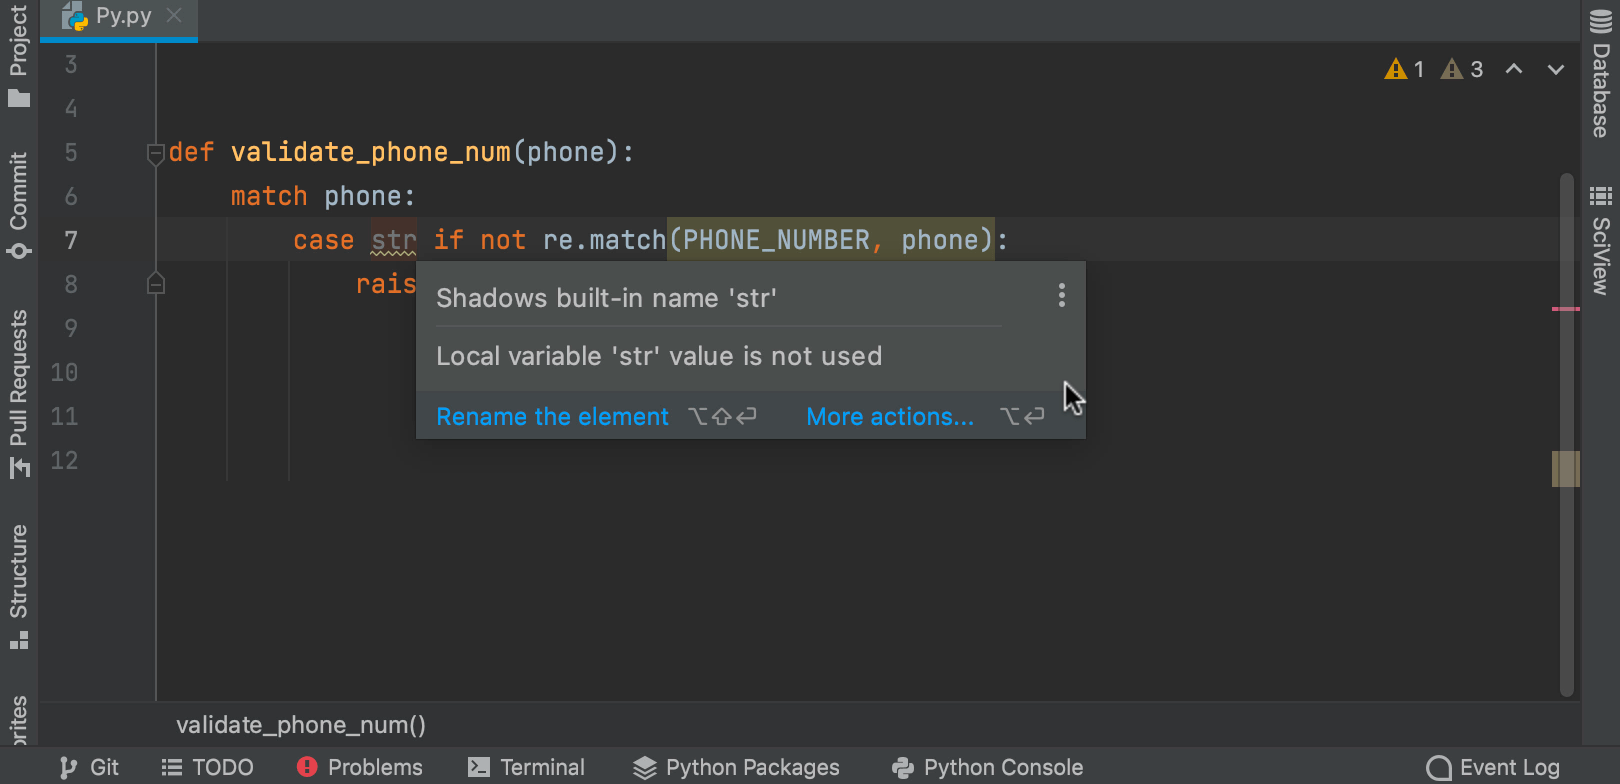This screenshot has width=1620, height=784.
Task: Jump to the previous highlighted error
Action: click(x=1514, y=69)
